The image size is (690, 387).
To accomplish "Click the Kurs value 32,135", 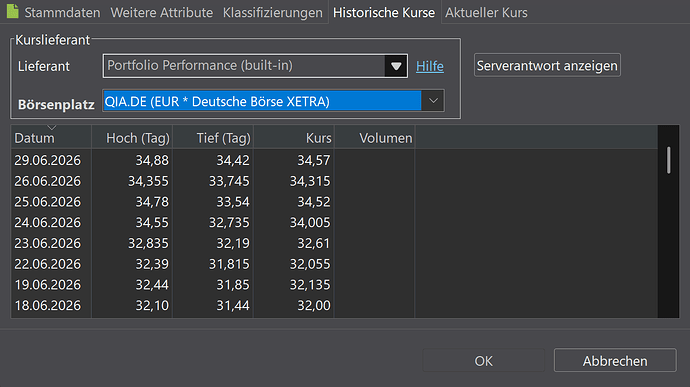I will [310, 284].
